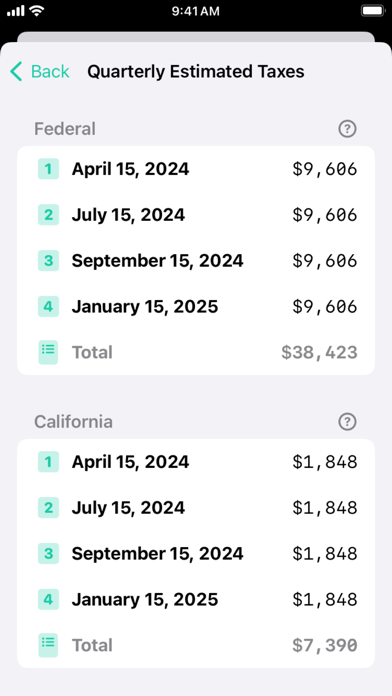Viewport: 392px width, 696px height.
Task: Tap the California quarter 4 number badge
Action: [48, 600]
